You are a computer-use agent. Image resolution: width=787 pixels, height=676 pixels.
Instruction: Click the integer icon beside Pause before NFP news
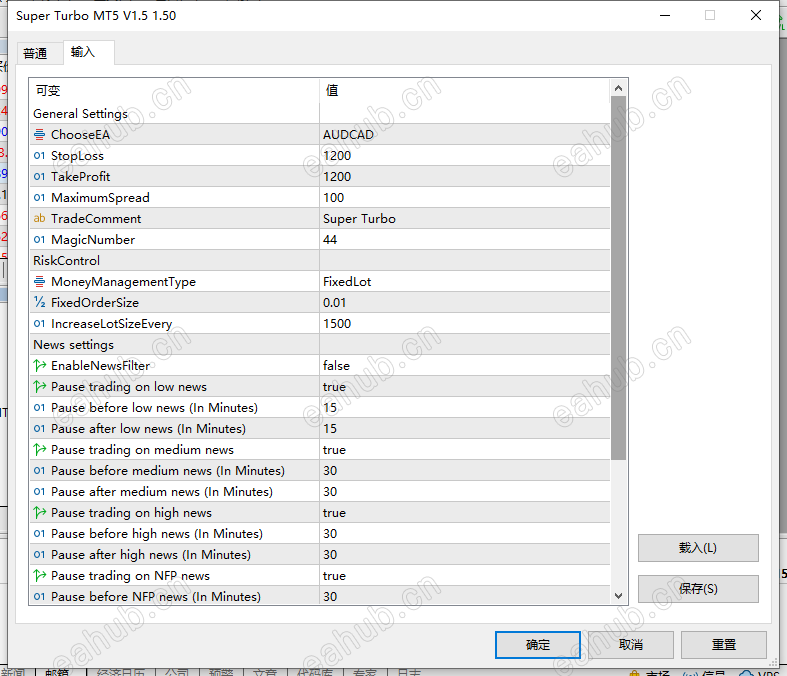point(39,597)
